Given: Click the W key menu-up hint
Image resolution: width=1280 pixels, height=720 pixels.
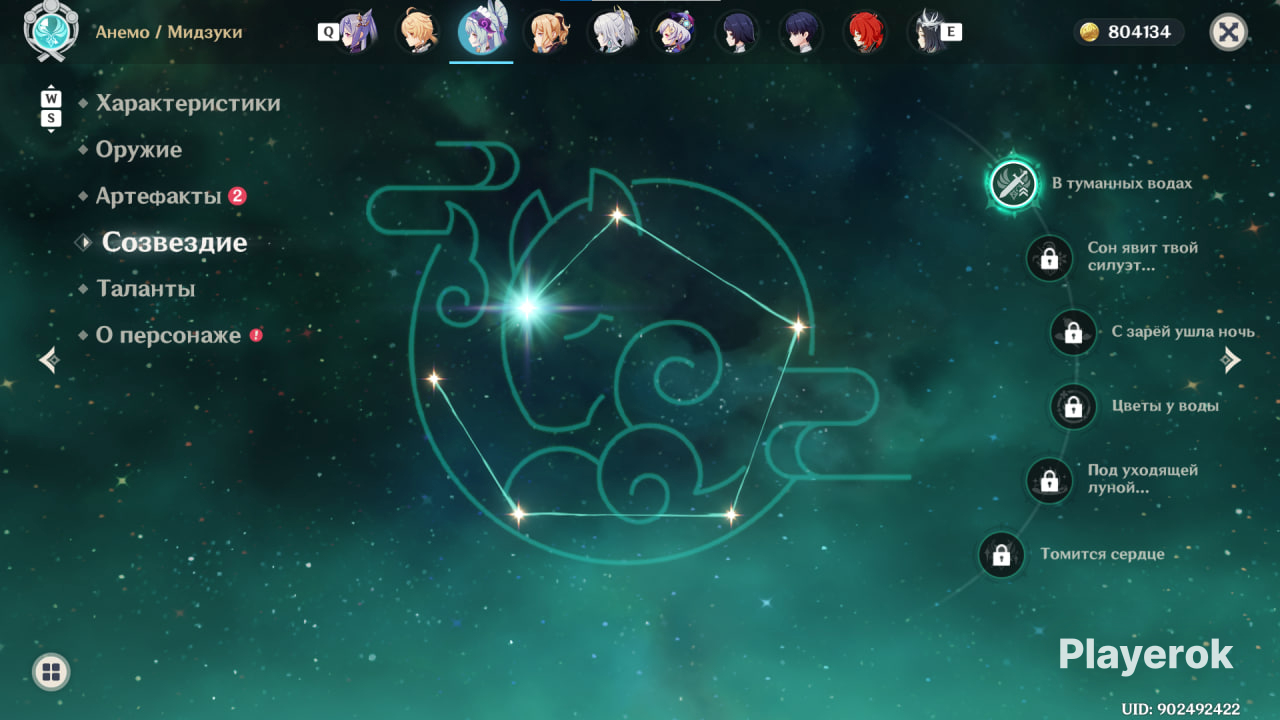Looking at the screenshot, I should [x=51, y=99].
